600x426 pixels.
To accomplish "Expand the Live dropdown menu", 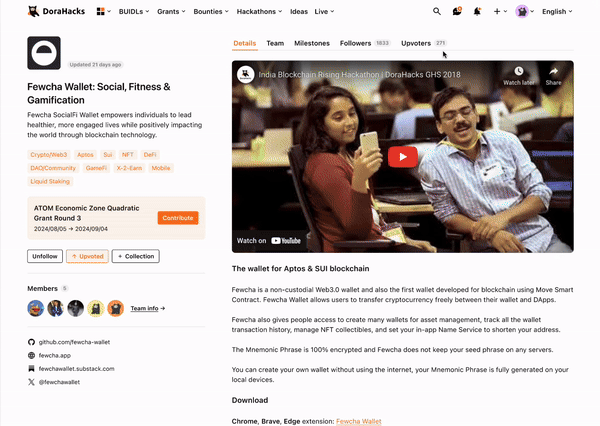I will pos(324,11).
